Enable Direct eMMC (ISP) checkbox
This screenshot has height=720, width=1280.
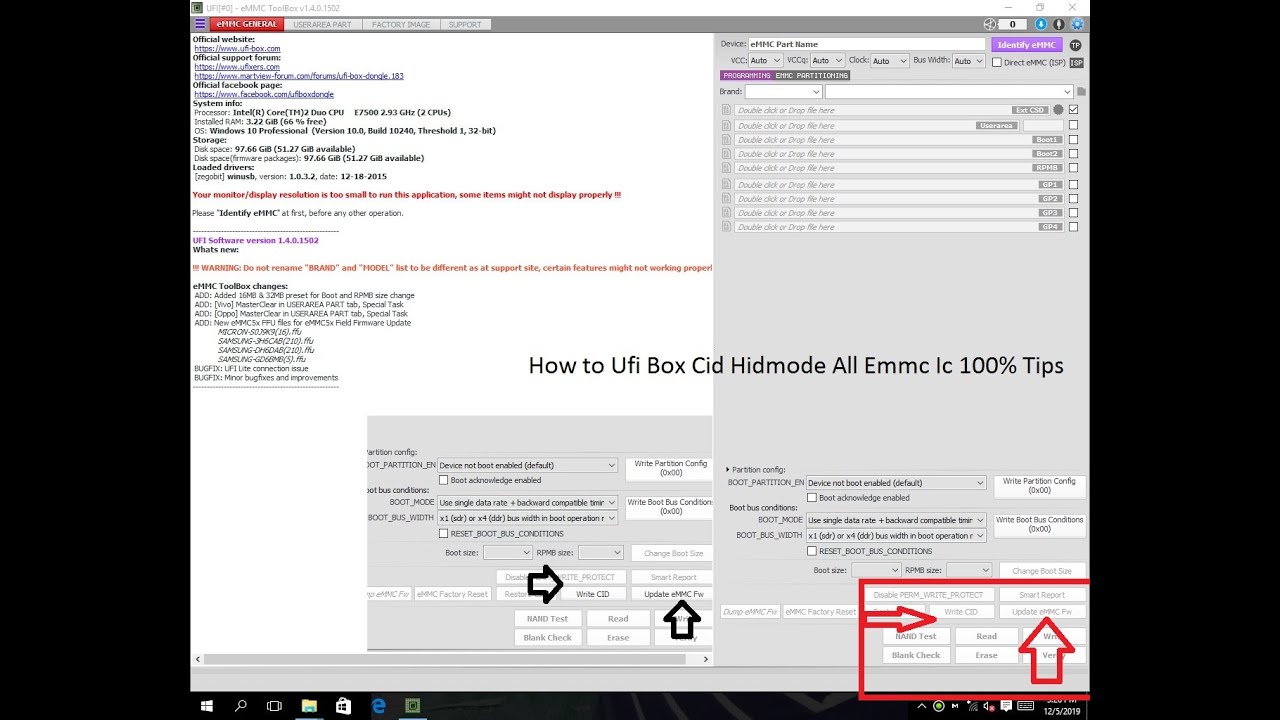(997, 62)
